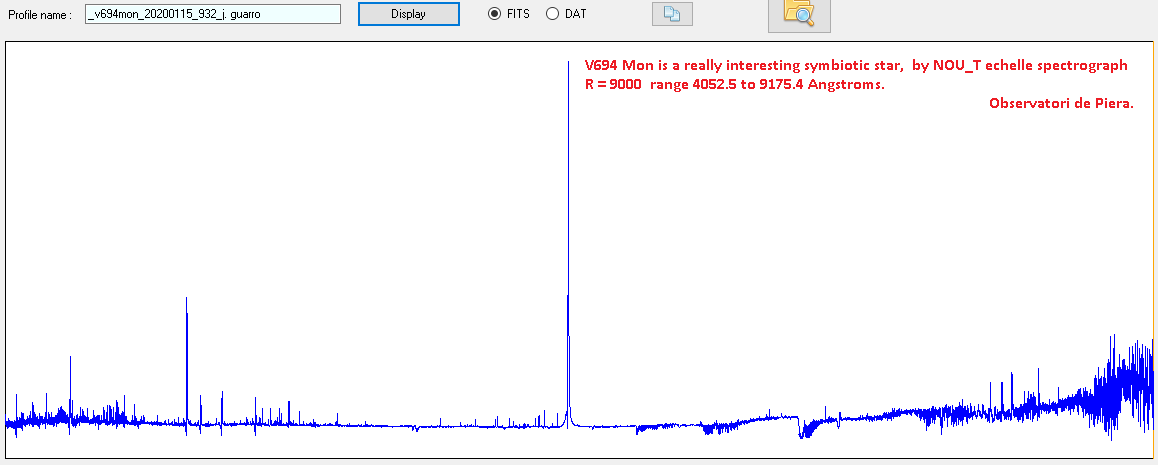This screenshot has height=466, width=1158.
Task: Click the Profile name input field
Action: click(213, 14)
